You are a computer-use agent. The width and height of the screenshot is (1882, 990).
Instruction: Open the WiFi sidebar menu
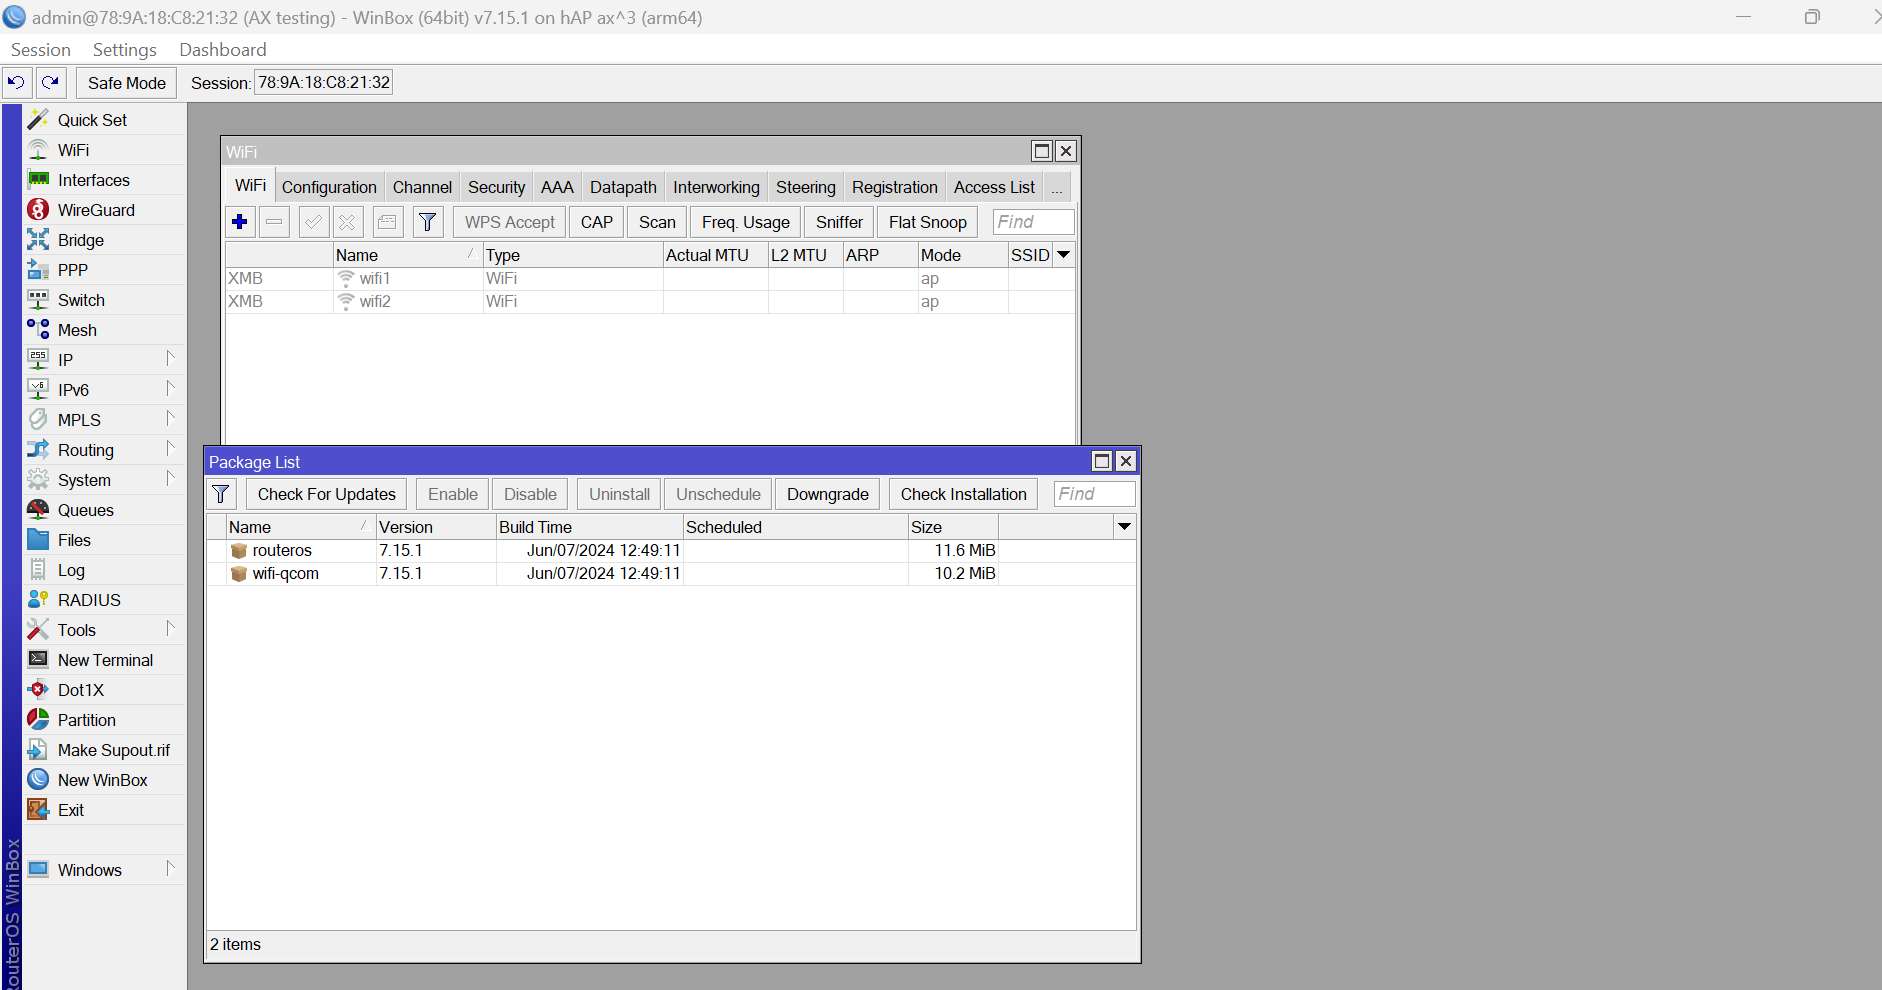point(105,150)
